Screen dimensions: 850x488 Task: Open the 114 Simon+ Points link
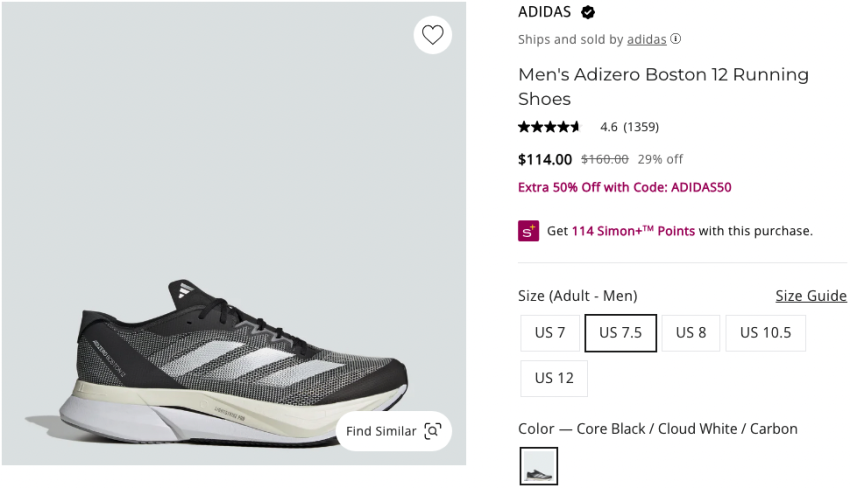(x=633, y=231)
